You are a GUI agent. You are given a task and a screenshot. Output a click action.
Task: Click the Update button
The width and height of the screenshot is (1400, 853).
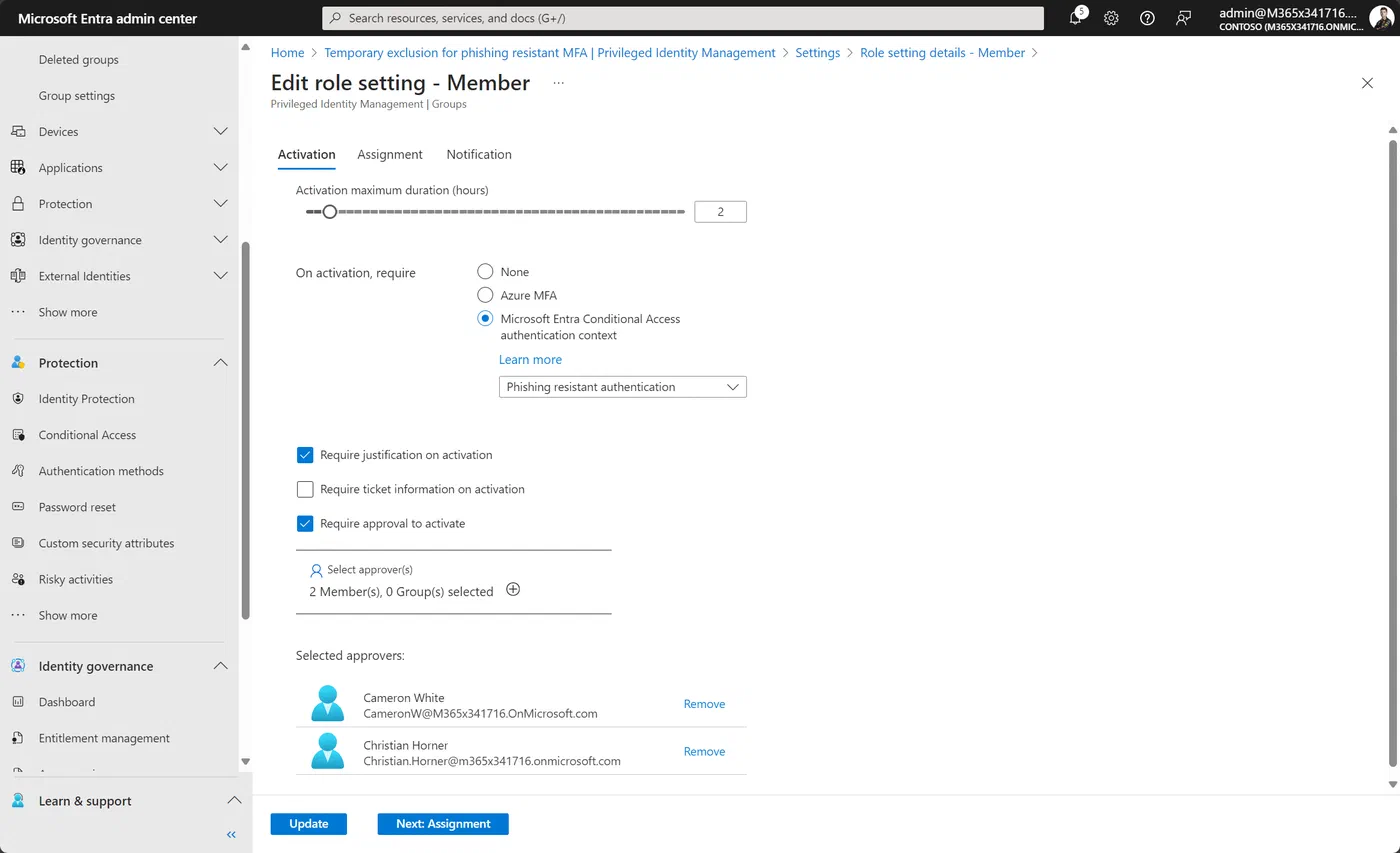[x=309, y=824]
